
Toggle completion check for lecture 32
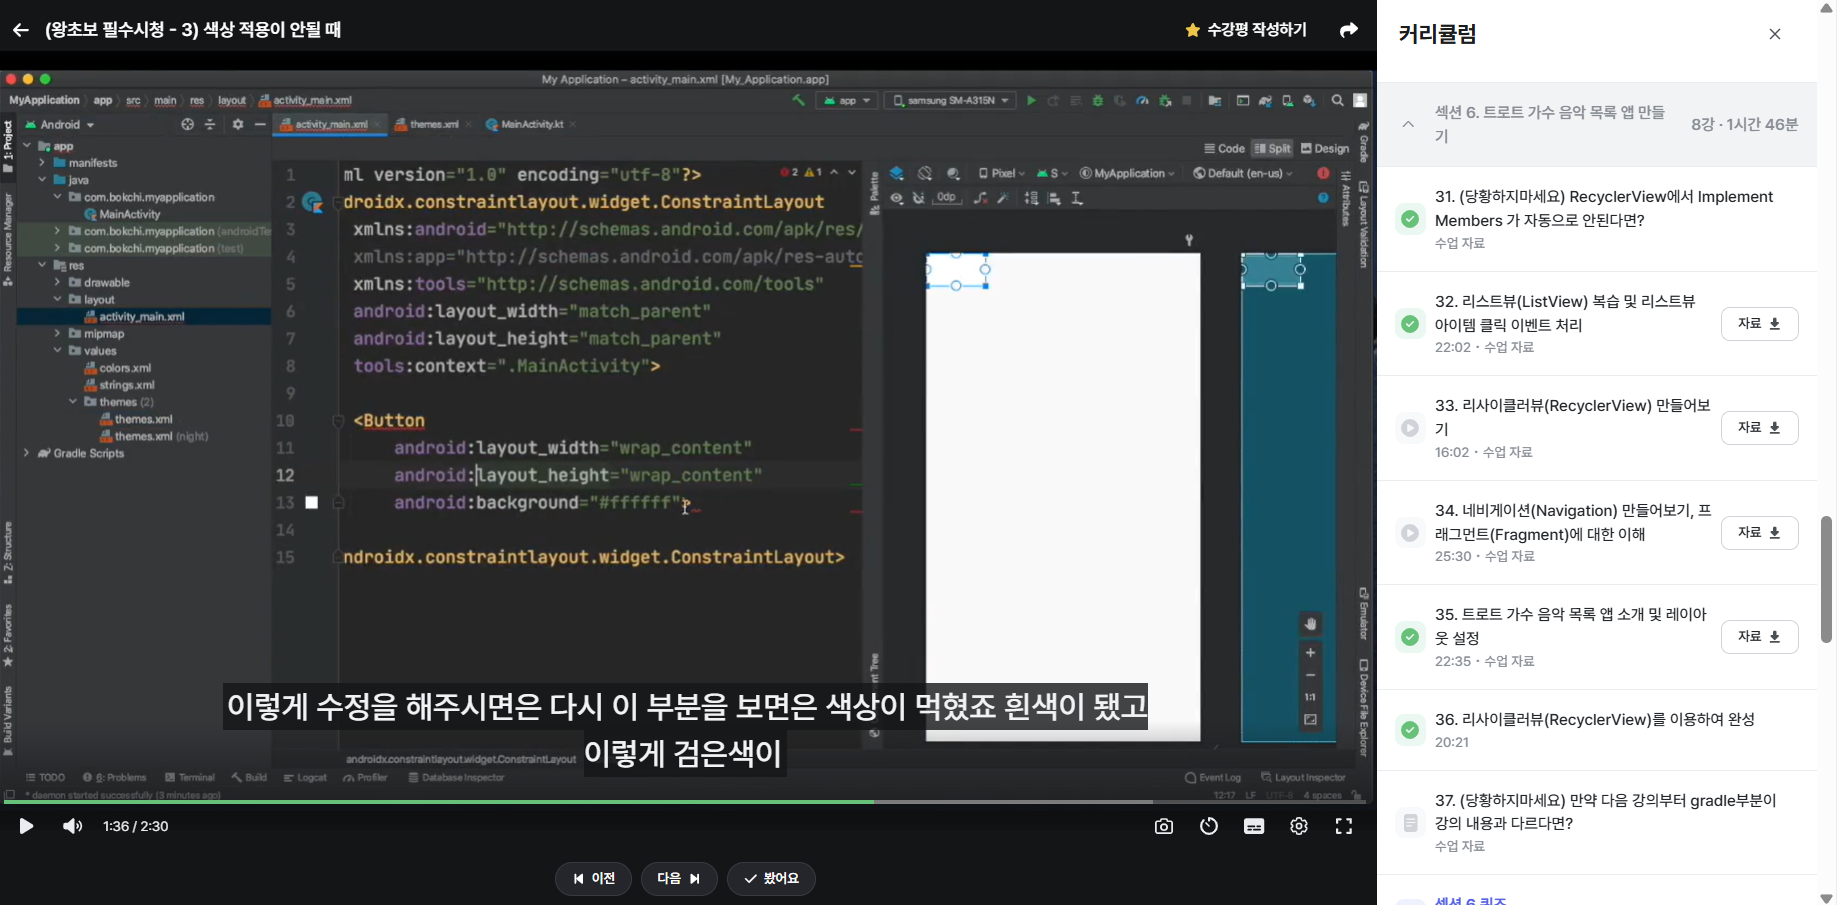click(x=1410, y=324)
